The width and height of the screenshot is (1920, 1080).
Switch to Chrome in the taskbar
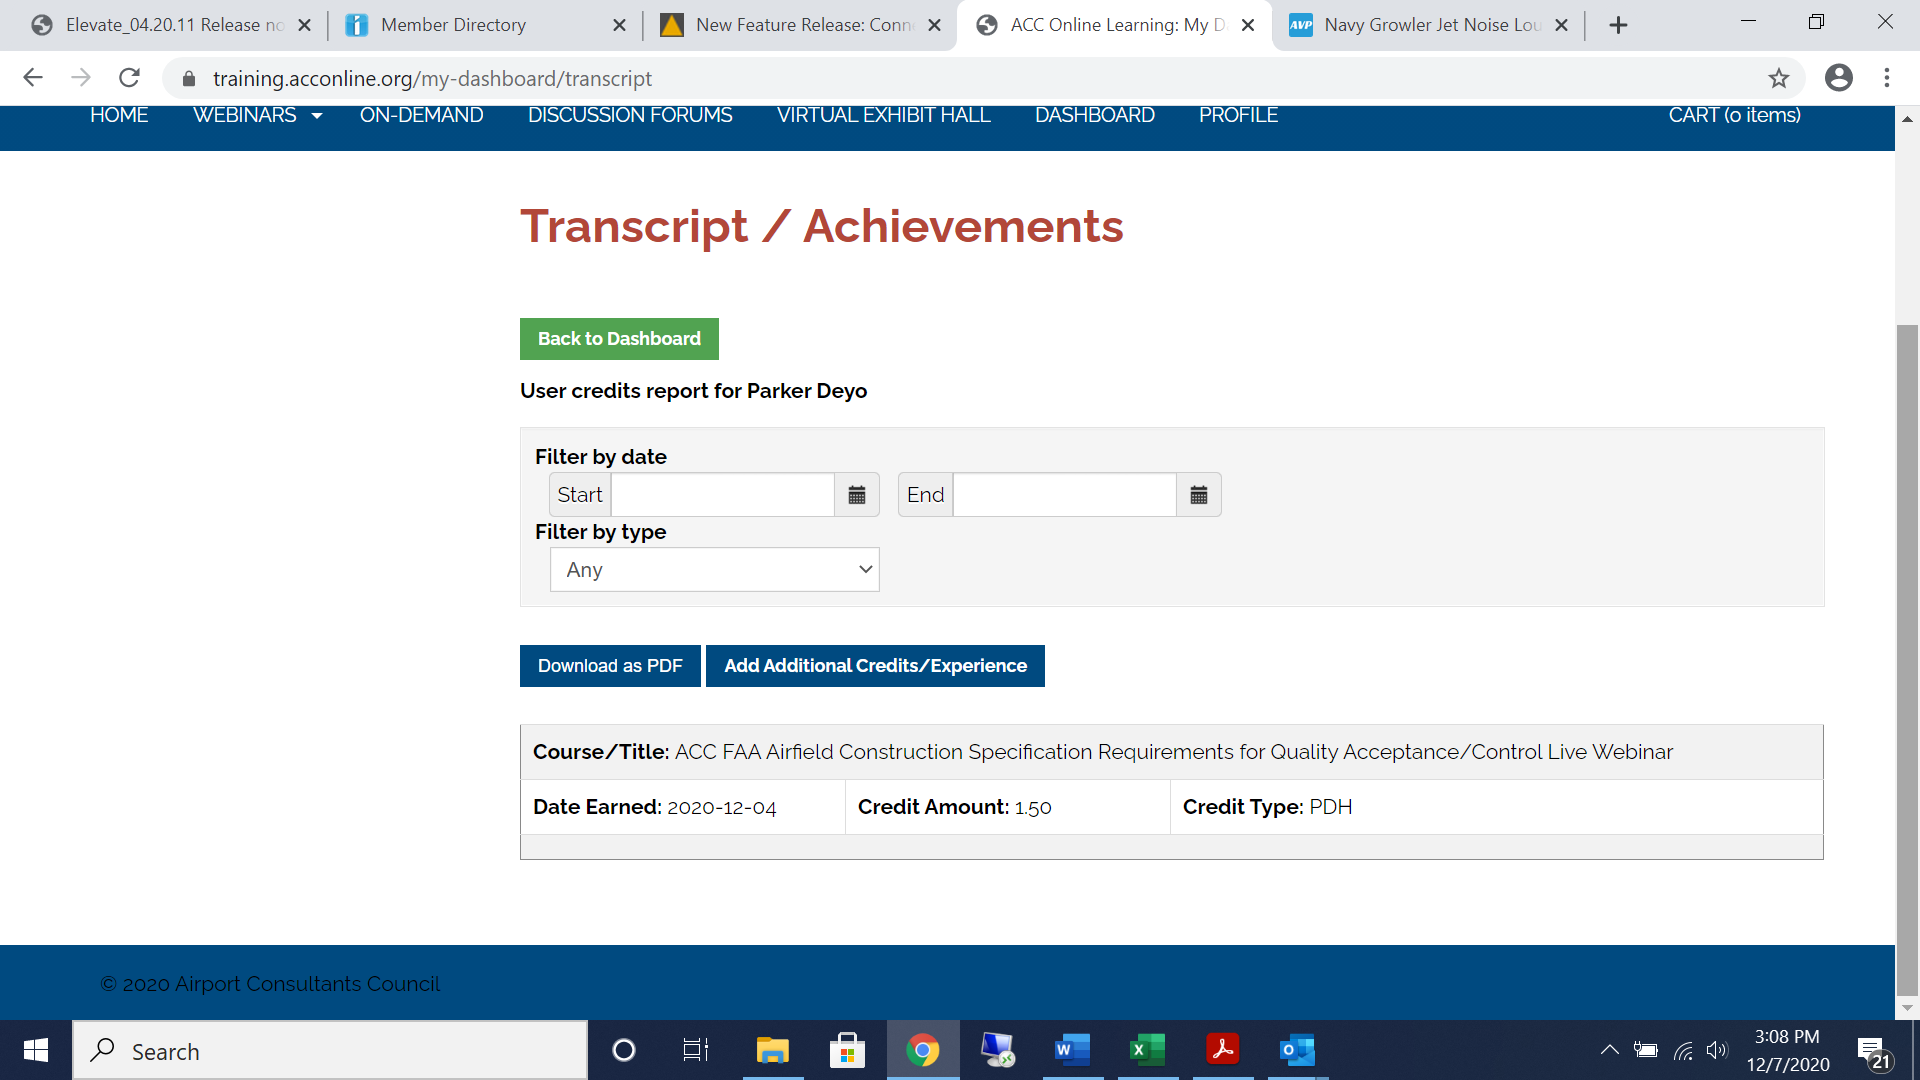(x=923, y=1050)
